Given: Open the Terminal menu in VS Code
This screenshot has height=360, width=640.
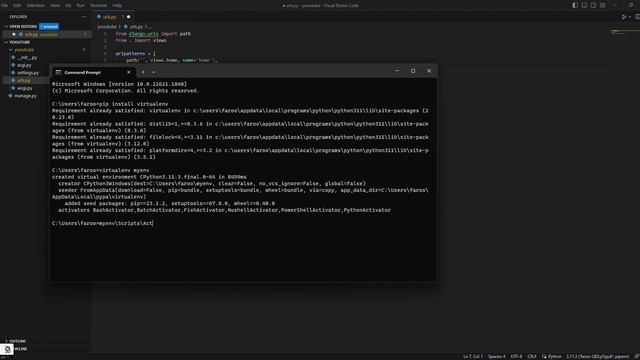Looking at the screenshot, I should click(x=98, y=5).
